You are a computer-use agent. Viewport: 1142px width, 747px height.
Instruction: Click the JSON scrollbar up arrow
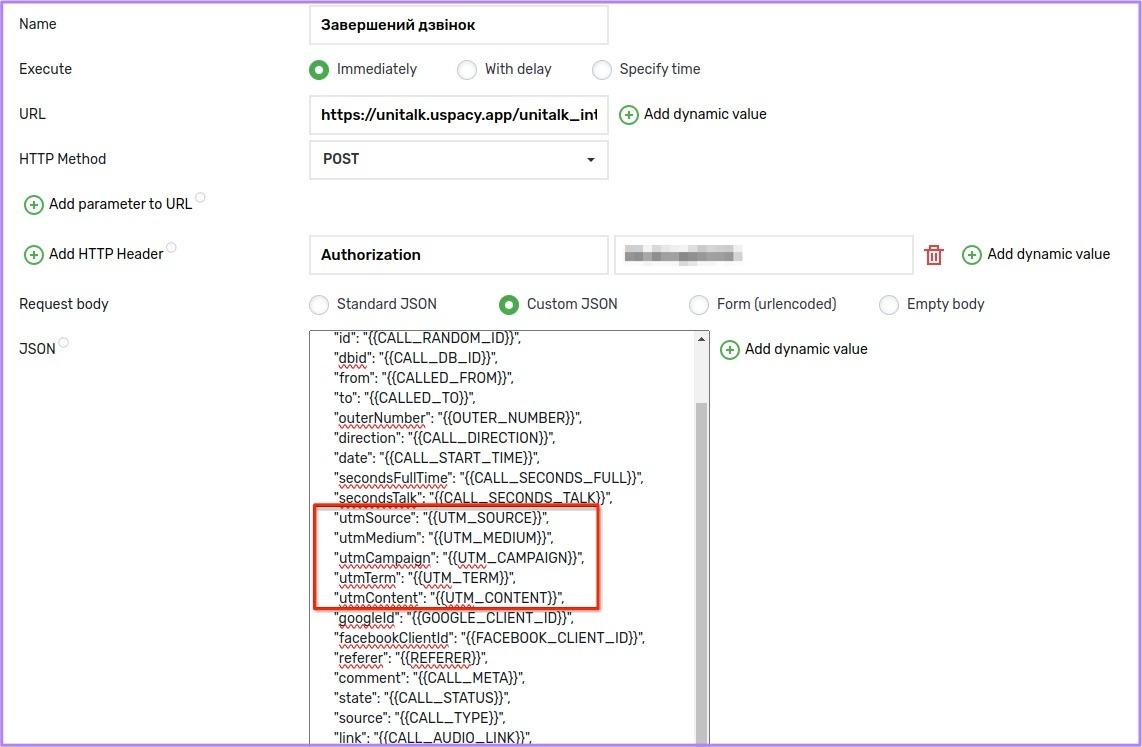(x=701, y=340)
